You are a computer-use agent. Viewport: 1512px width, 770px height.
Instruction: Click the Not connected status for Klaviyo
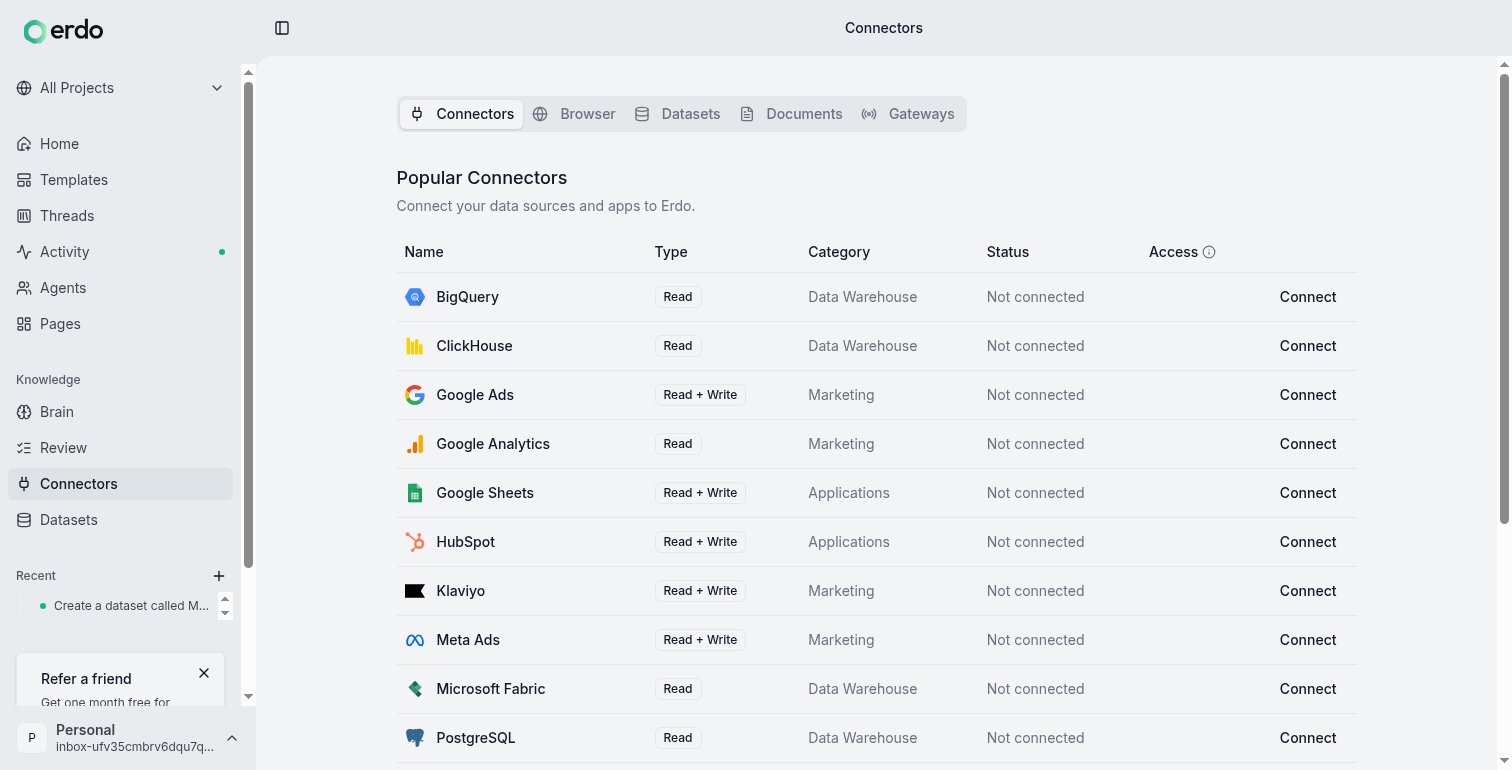(x=1035, y=591)
